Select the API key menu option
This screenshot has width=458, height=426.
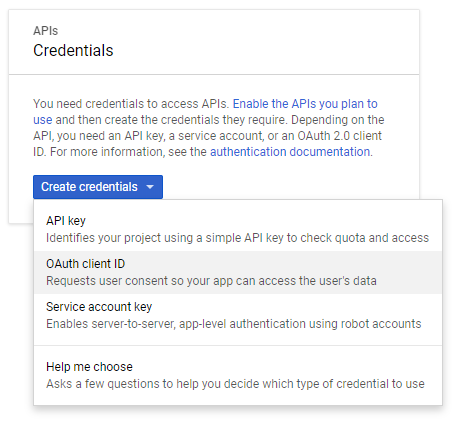(238, 229)
